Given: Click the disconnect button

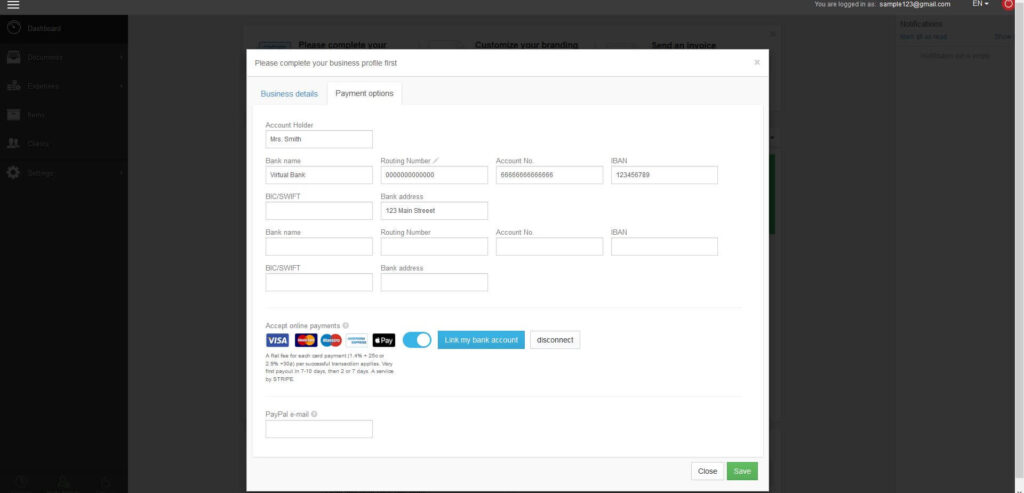Looking at the screenshot, I should 555,340.
